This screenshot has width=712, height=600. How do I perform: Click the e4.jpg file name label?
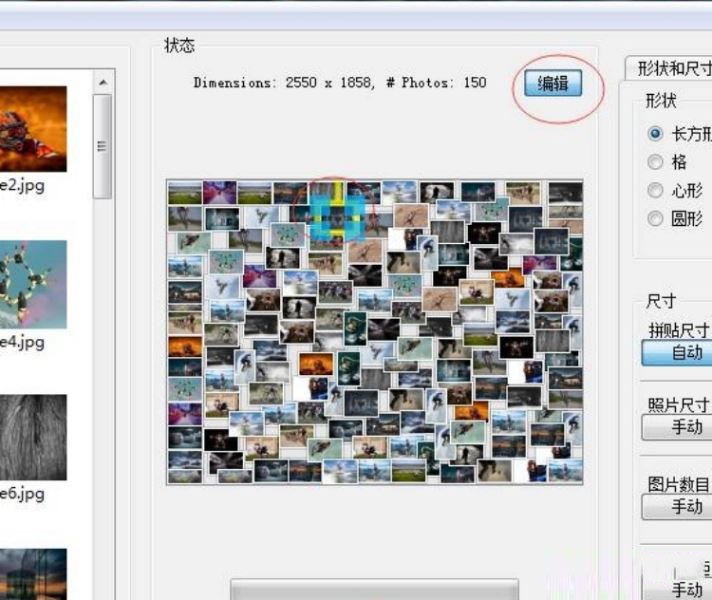point(22,343)
